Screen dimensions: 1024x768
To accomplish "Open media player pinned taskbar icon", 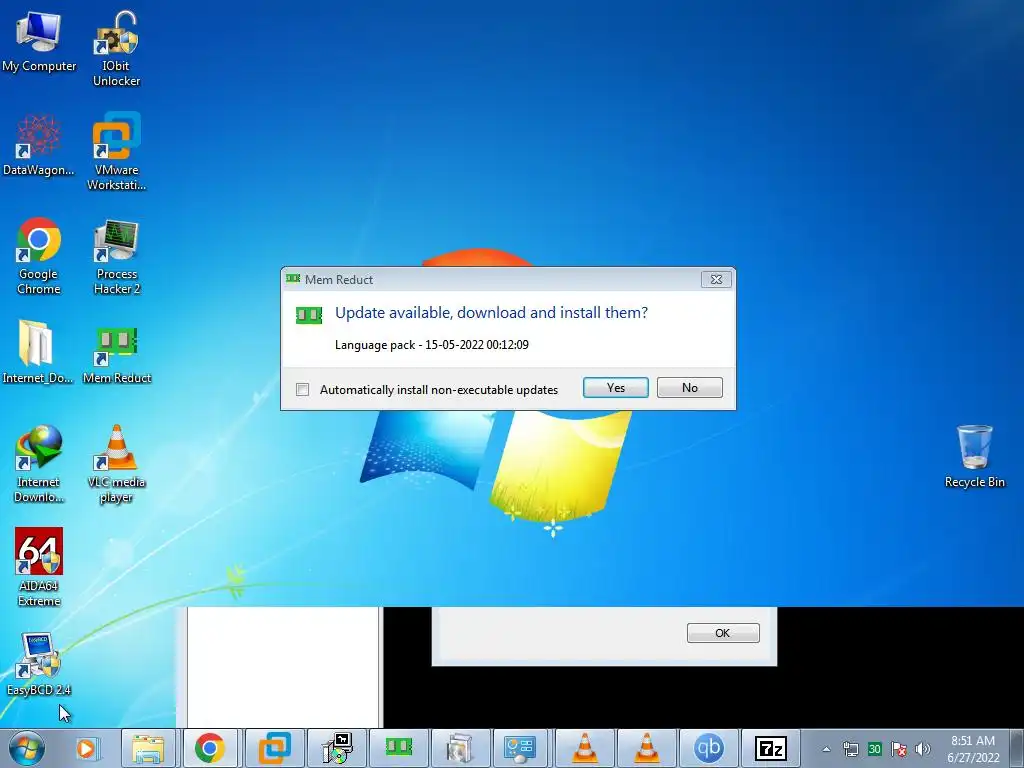I will pyautogui.click(x=86, y=748).
